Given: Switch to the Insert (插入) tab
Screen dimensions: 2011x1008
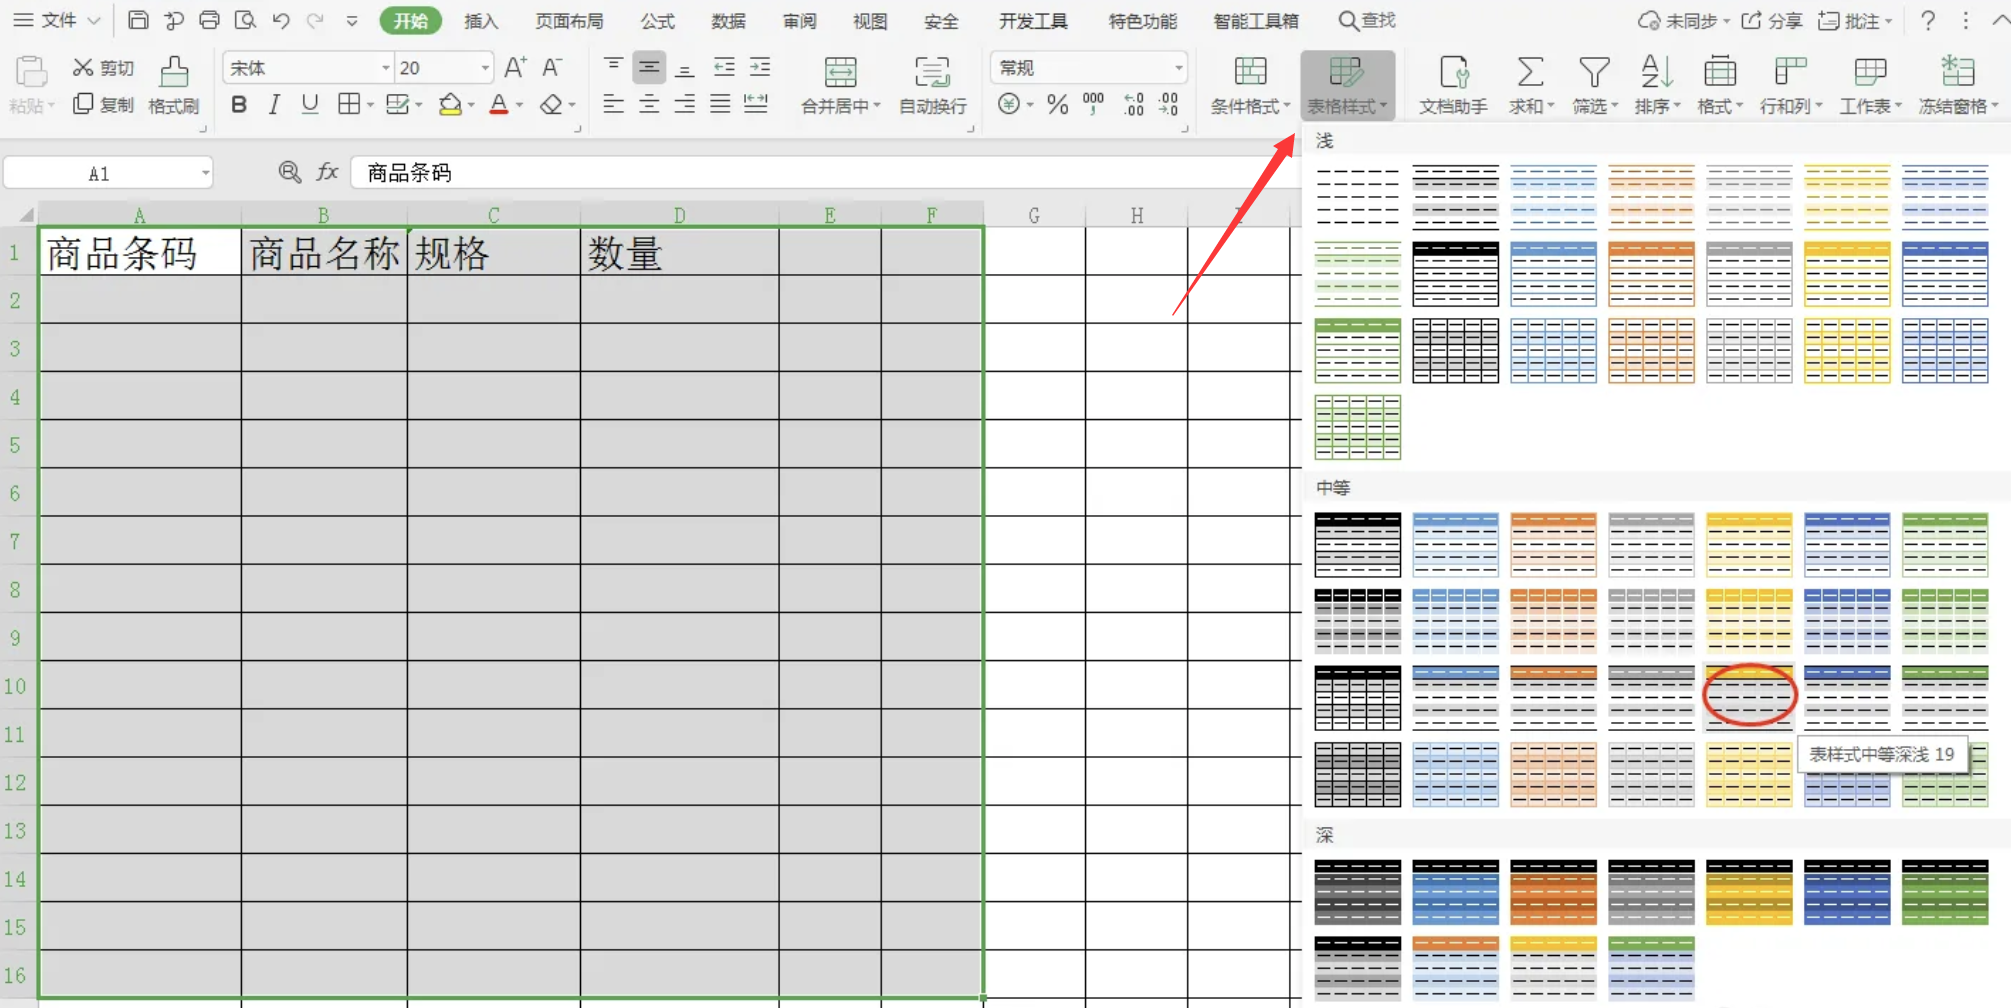Looking at the screenshot, I should pyautogui.click(x=480, y=21).
